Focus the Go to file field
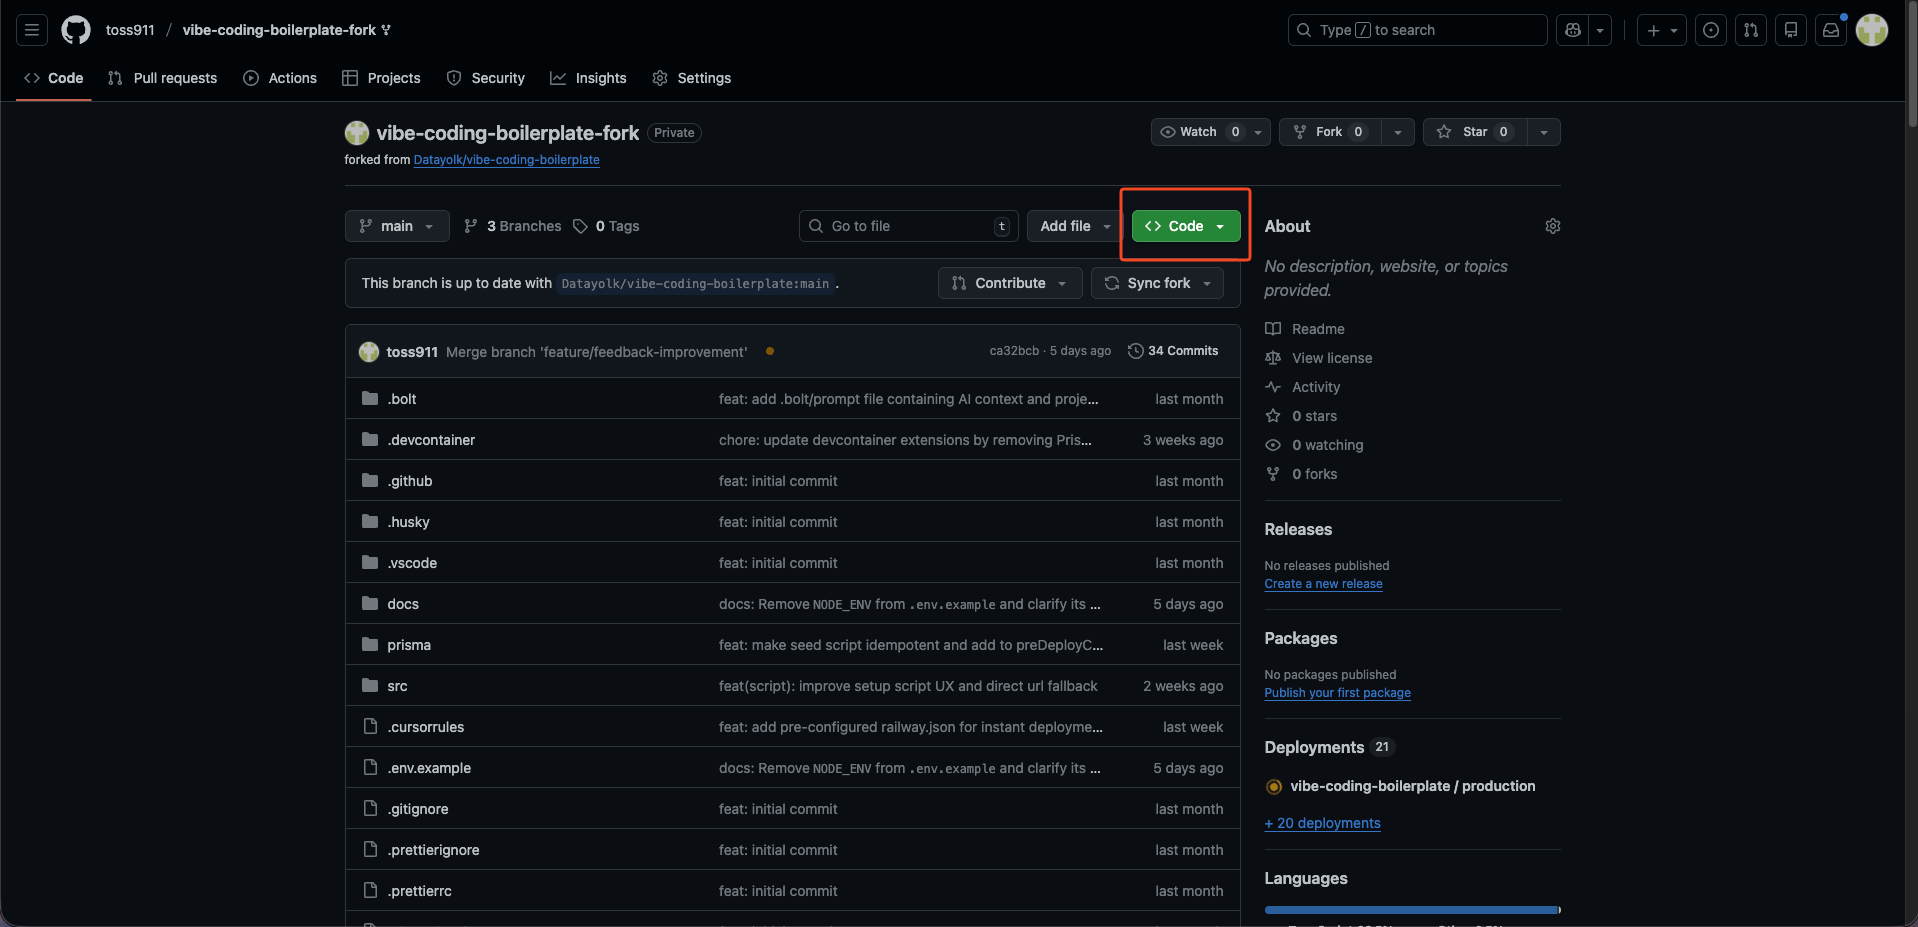 pyautogui.click(x=908, y=226)
